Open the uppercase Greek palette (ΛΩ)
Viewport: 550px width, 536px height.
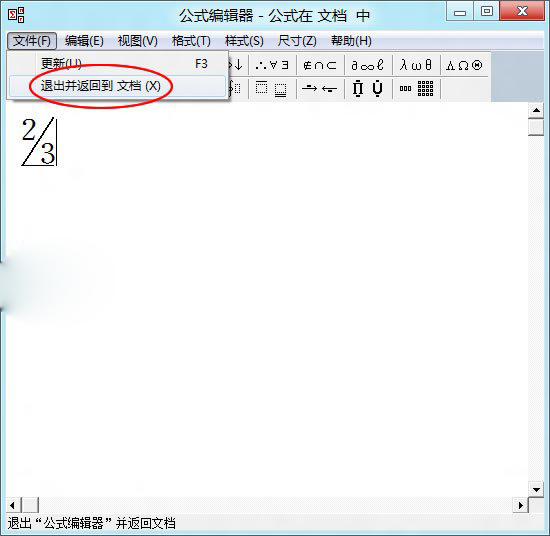point(464,65)
